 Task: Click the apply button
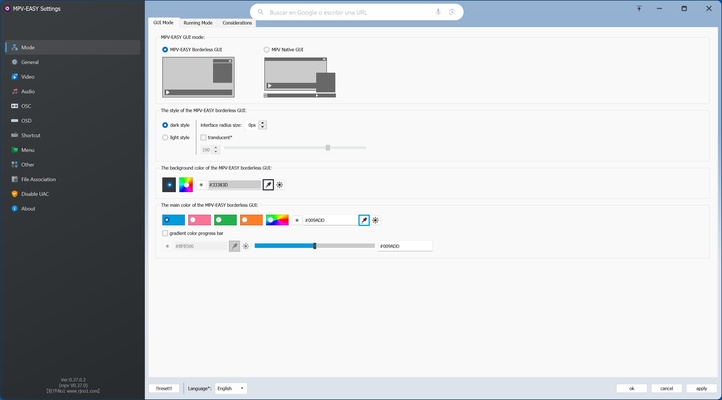(x=701, y=388)
